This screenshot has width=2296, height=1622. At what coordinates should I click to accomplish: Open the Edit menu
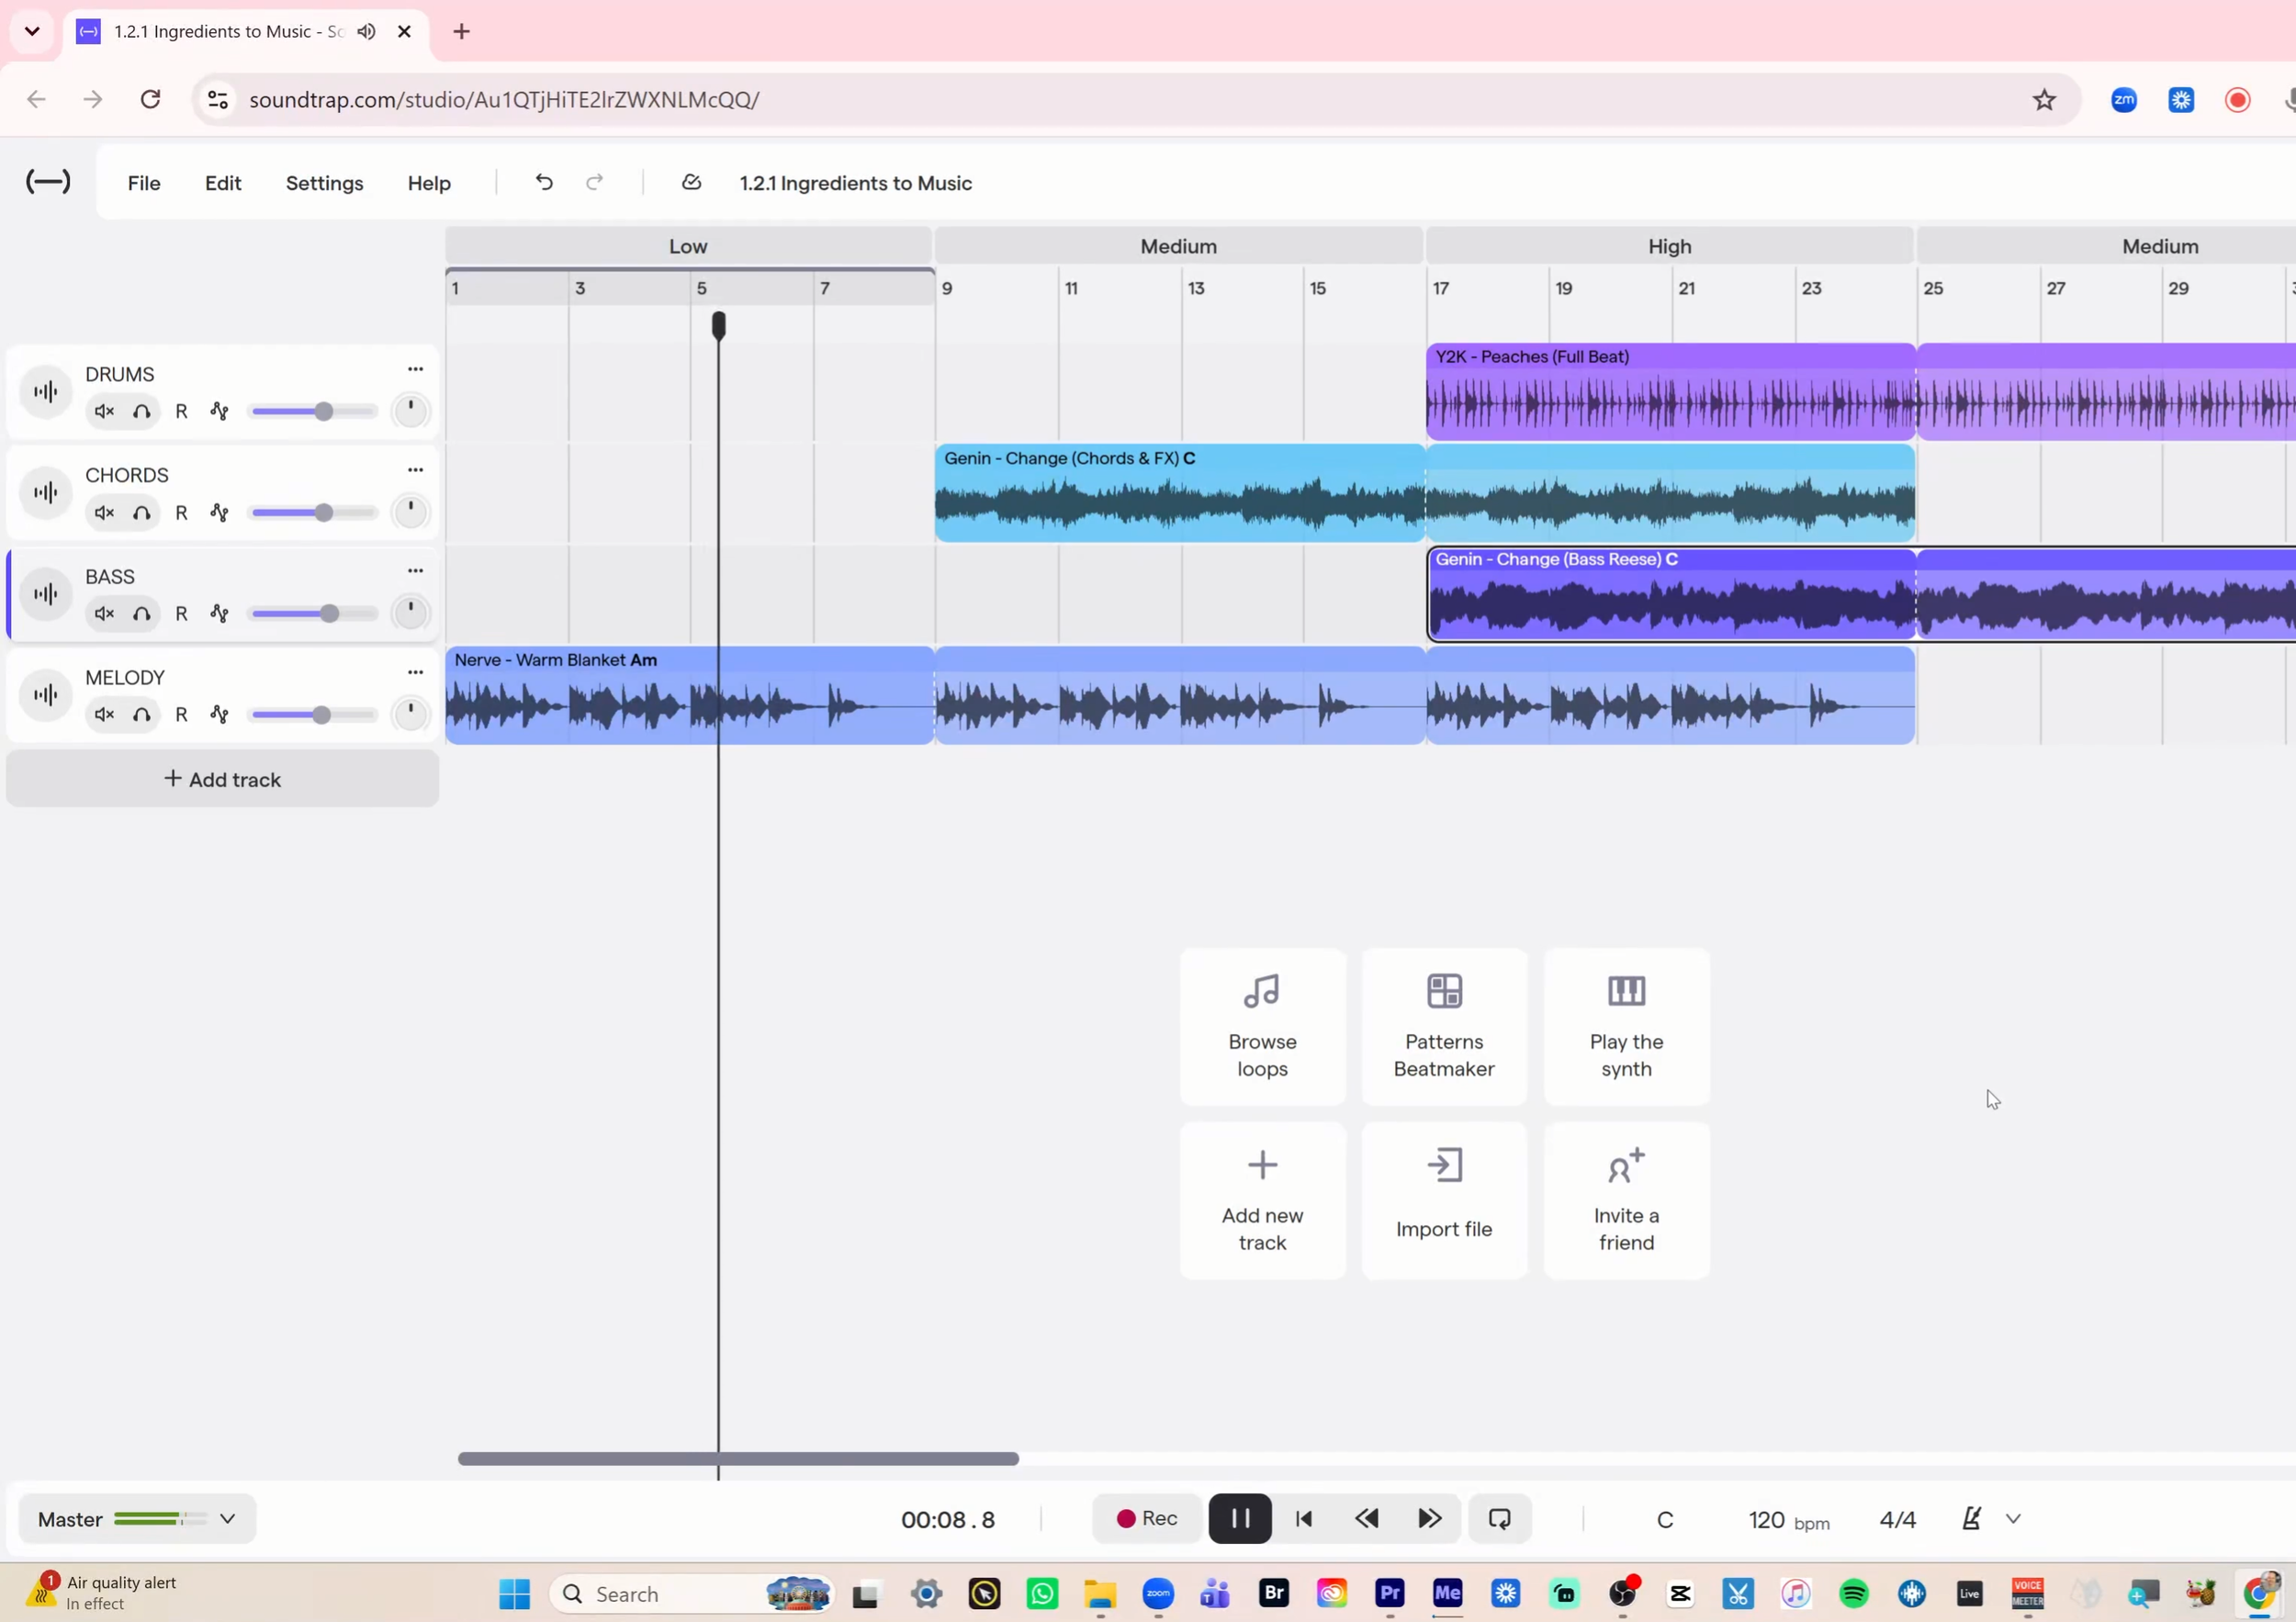(223, 183)
